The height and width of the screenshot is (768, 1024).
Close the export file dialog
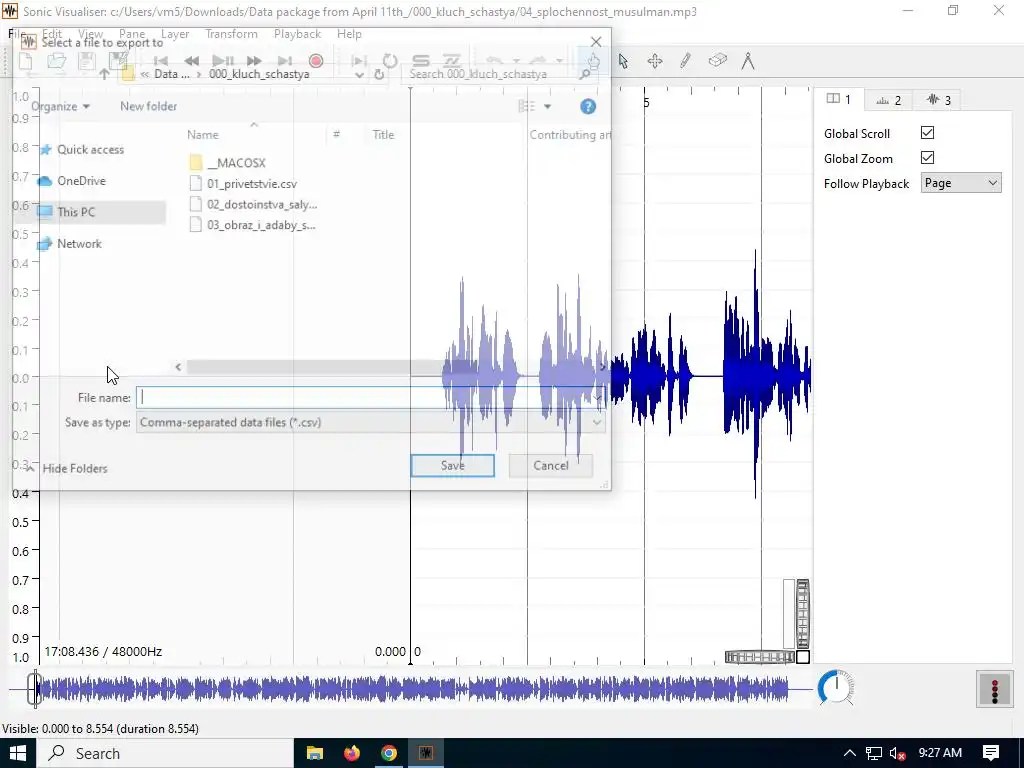(596, 42)
